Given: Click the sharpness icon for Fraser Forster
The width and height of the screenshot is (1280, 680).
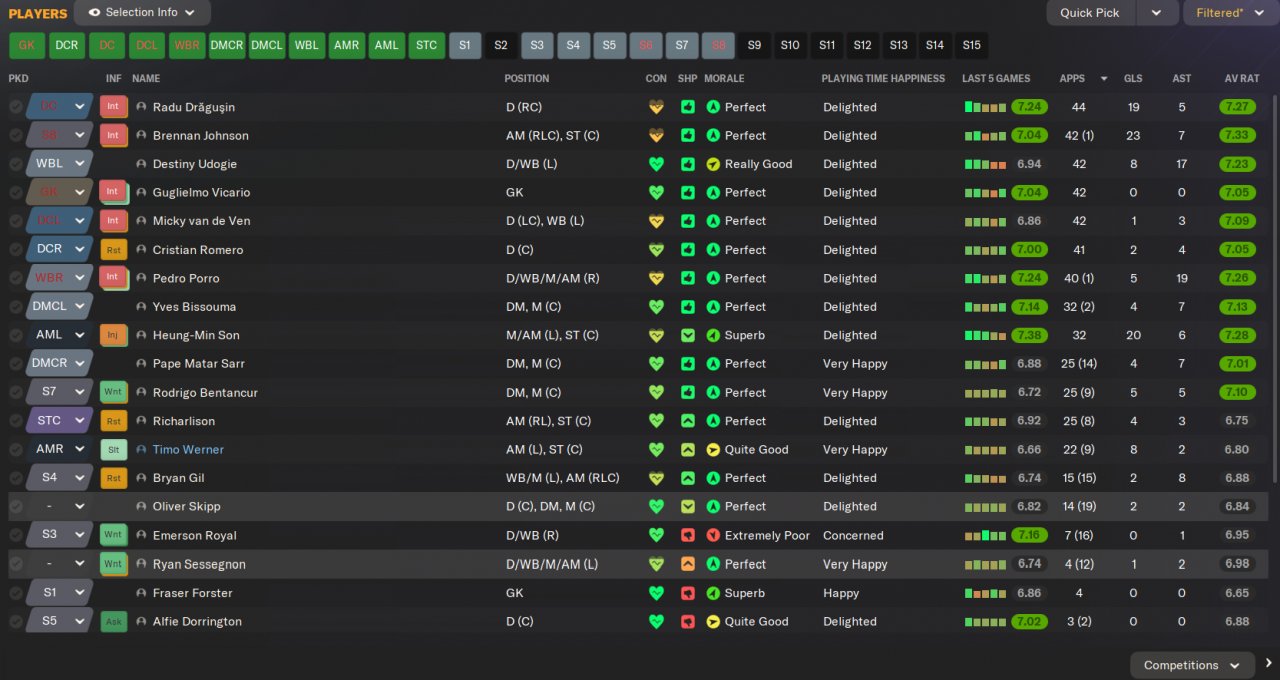Looking at the screenshot, I should (688, 593).
